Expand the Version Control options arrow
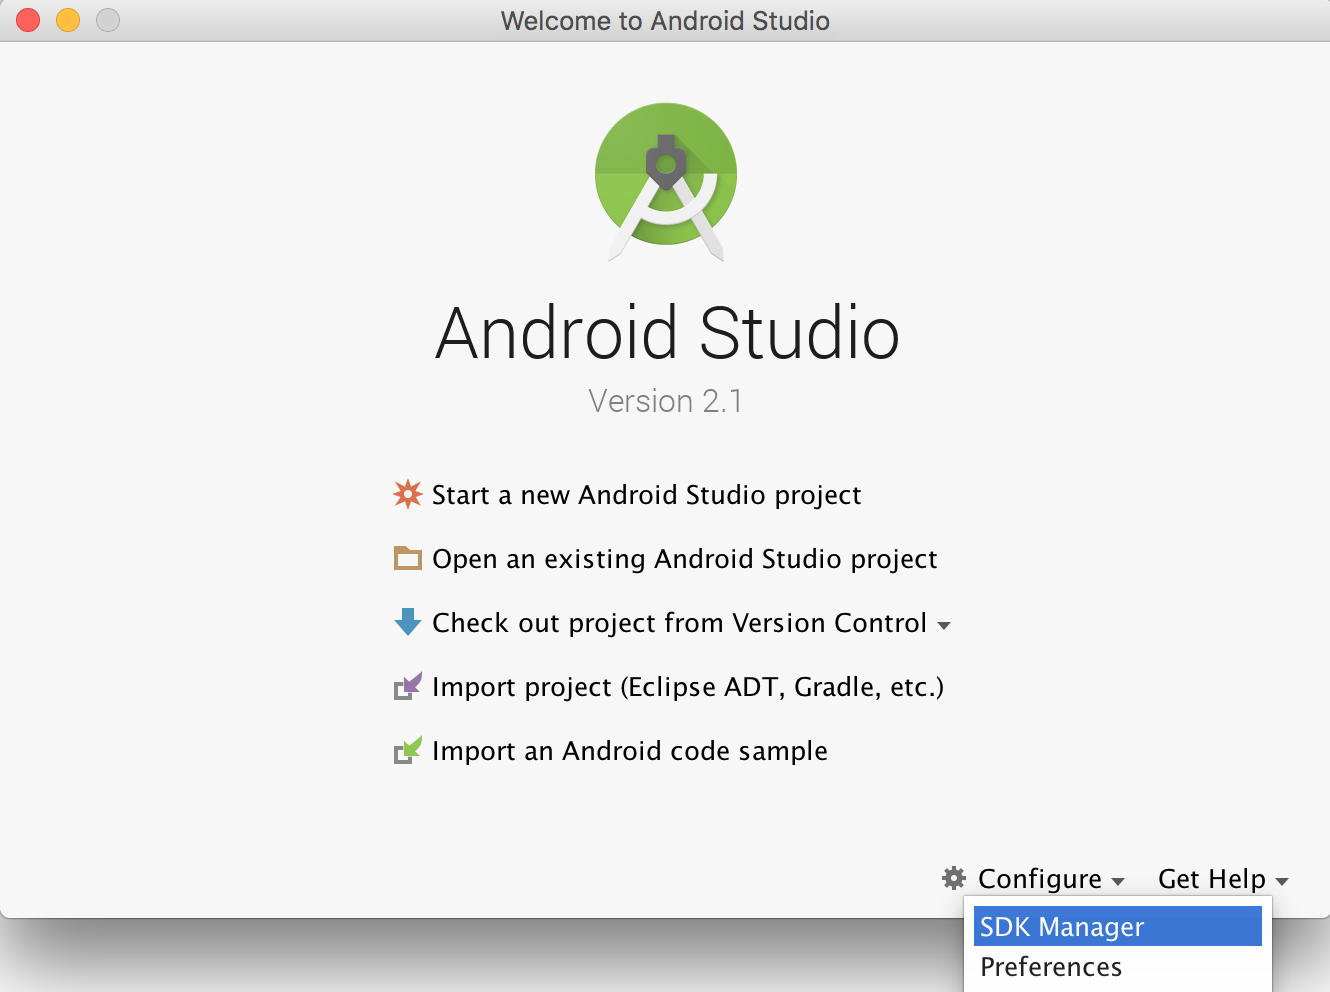1330x992 pixels. pos(945,624)
